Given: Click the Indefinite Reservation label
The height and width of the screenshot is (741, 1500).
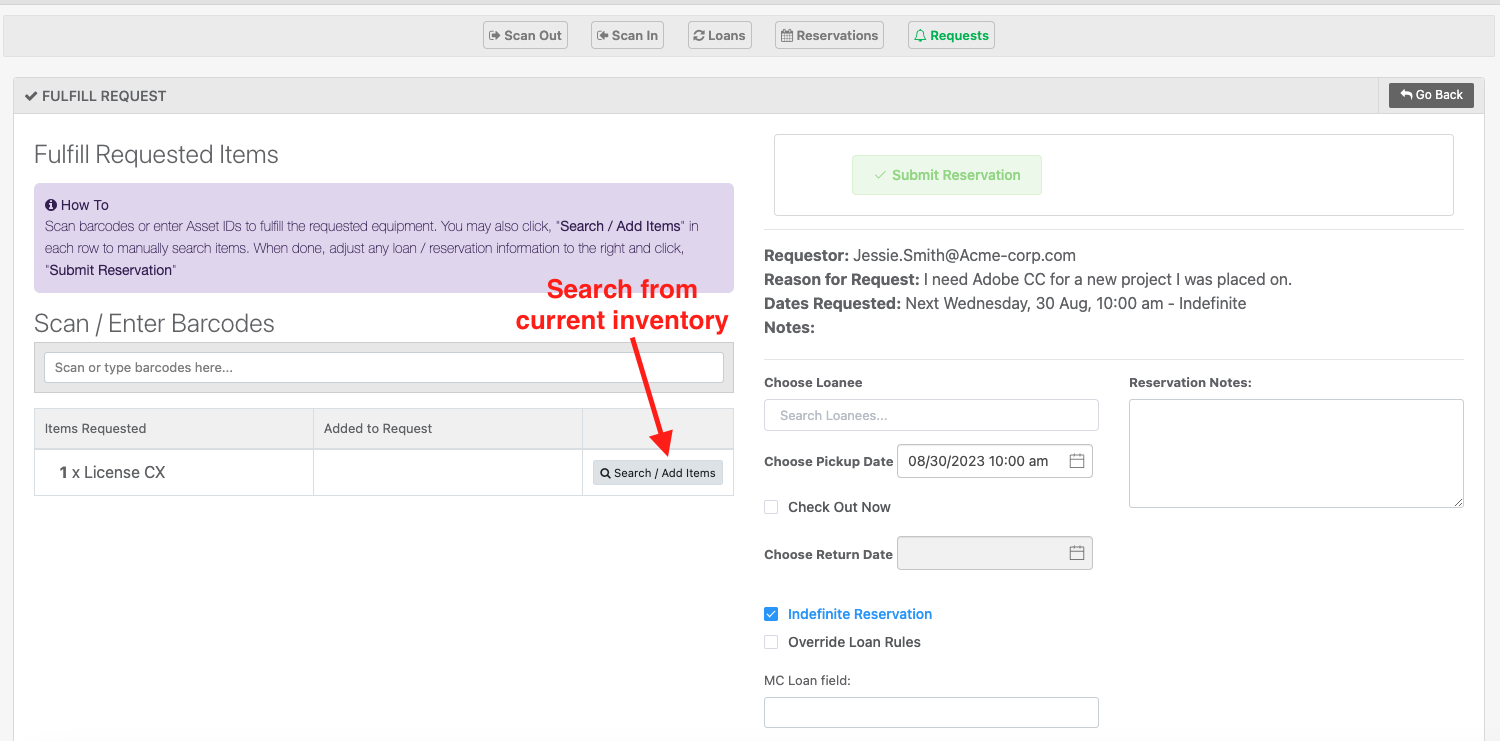Looking at the screenshot, I should tap(860, 614).
